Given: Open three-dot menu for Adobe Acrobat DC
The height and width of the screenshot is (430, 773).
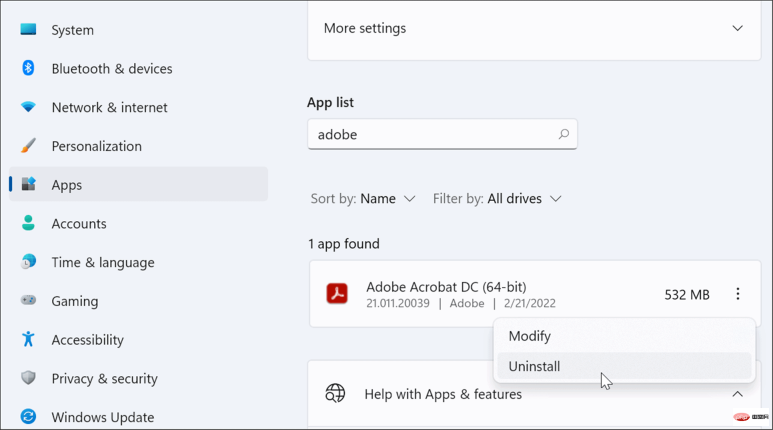Looking at the screenshot, I should pyautogui.click(x=738, y=294).
